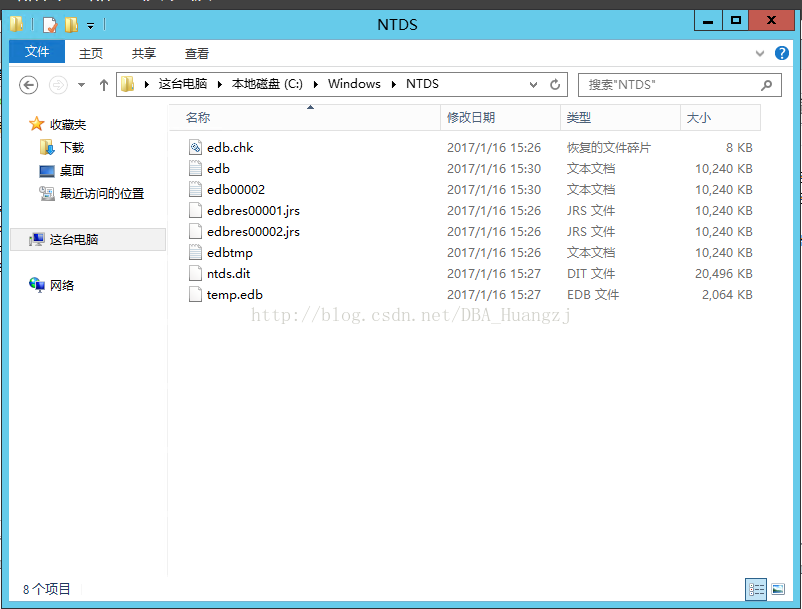Open the Customize Quick Access Toolbar dropdown
Viewport: 802px width, 609px height.
pos(91,25)
